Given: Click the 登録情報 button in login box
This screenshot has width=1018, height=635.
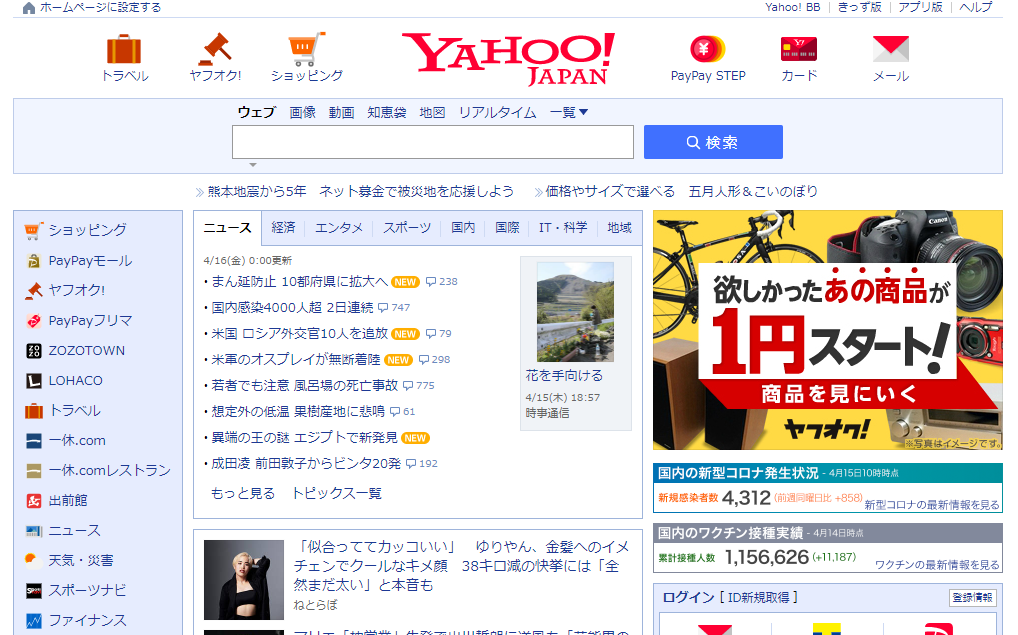Looking at the screenshot, I should point(972,598).
